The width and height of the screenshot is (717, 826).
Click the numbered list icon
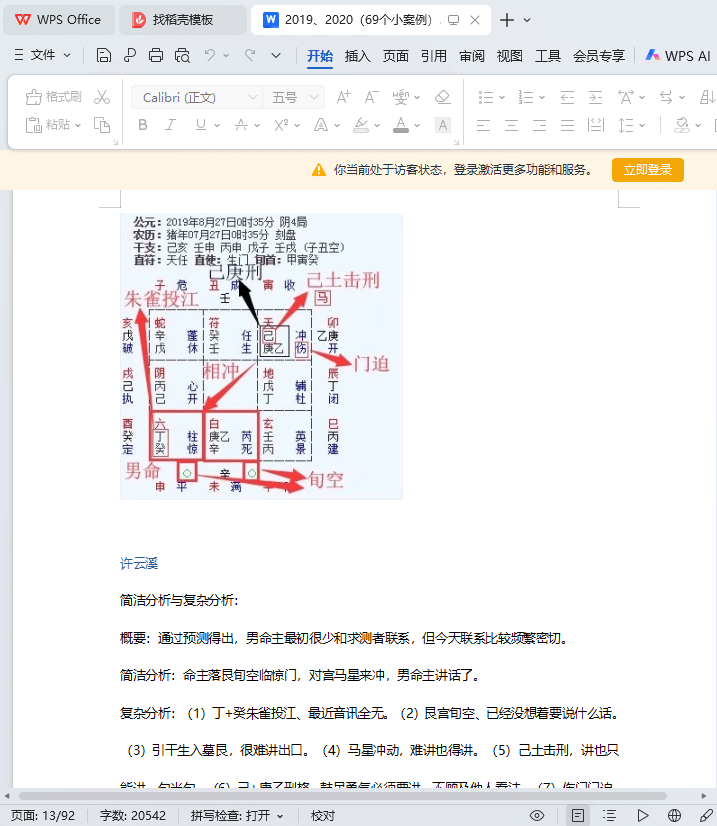(526, 97)
